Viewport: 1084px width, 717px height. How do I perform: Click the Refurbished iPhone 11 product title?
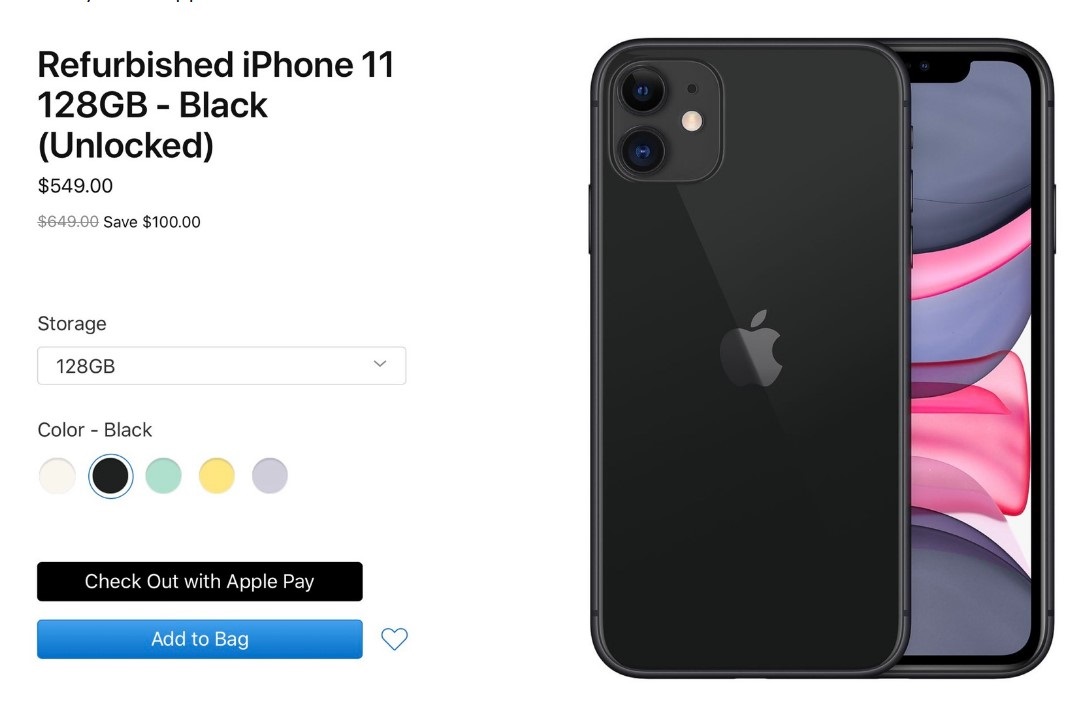pos(216,105)
